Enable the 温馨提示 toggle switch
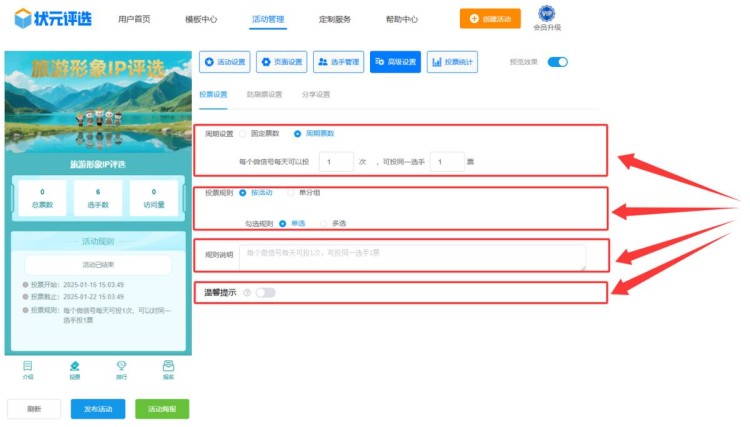Viewport: 750px width, 427px height. [265, 293]
